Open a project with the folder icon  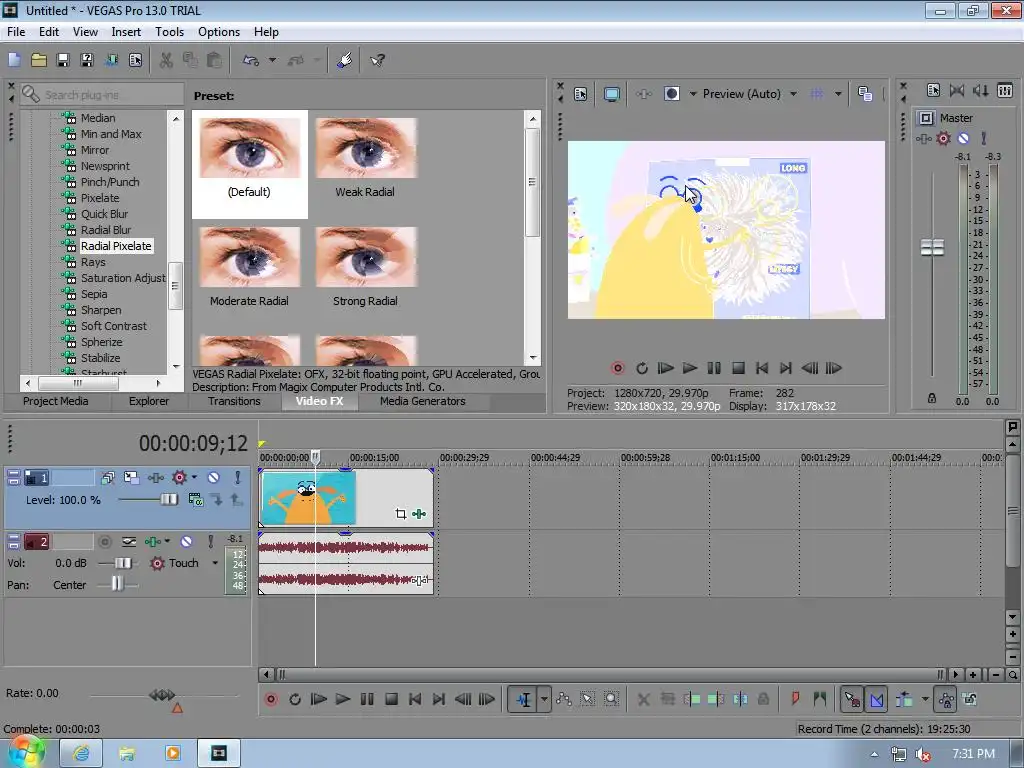pyautogui.click(x=39, y=60)
